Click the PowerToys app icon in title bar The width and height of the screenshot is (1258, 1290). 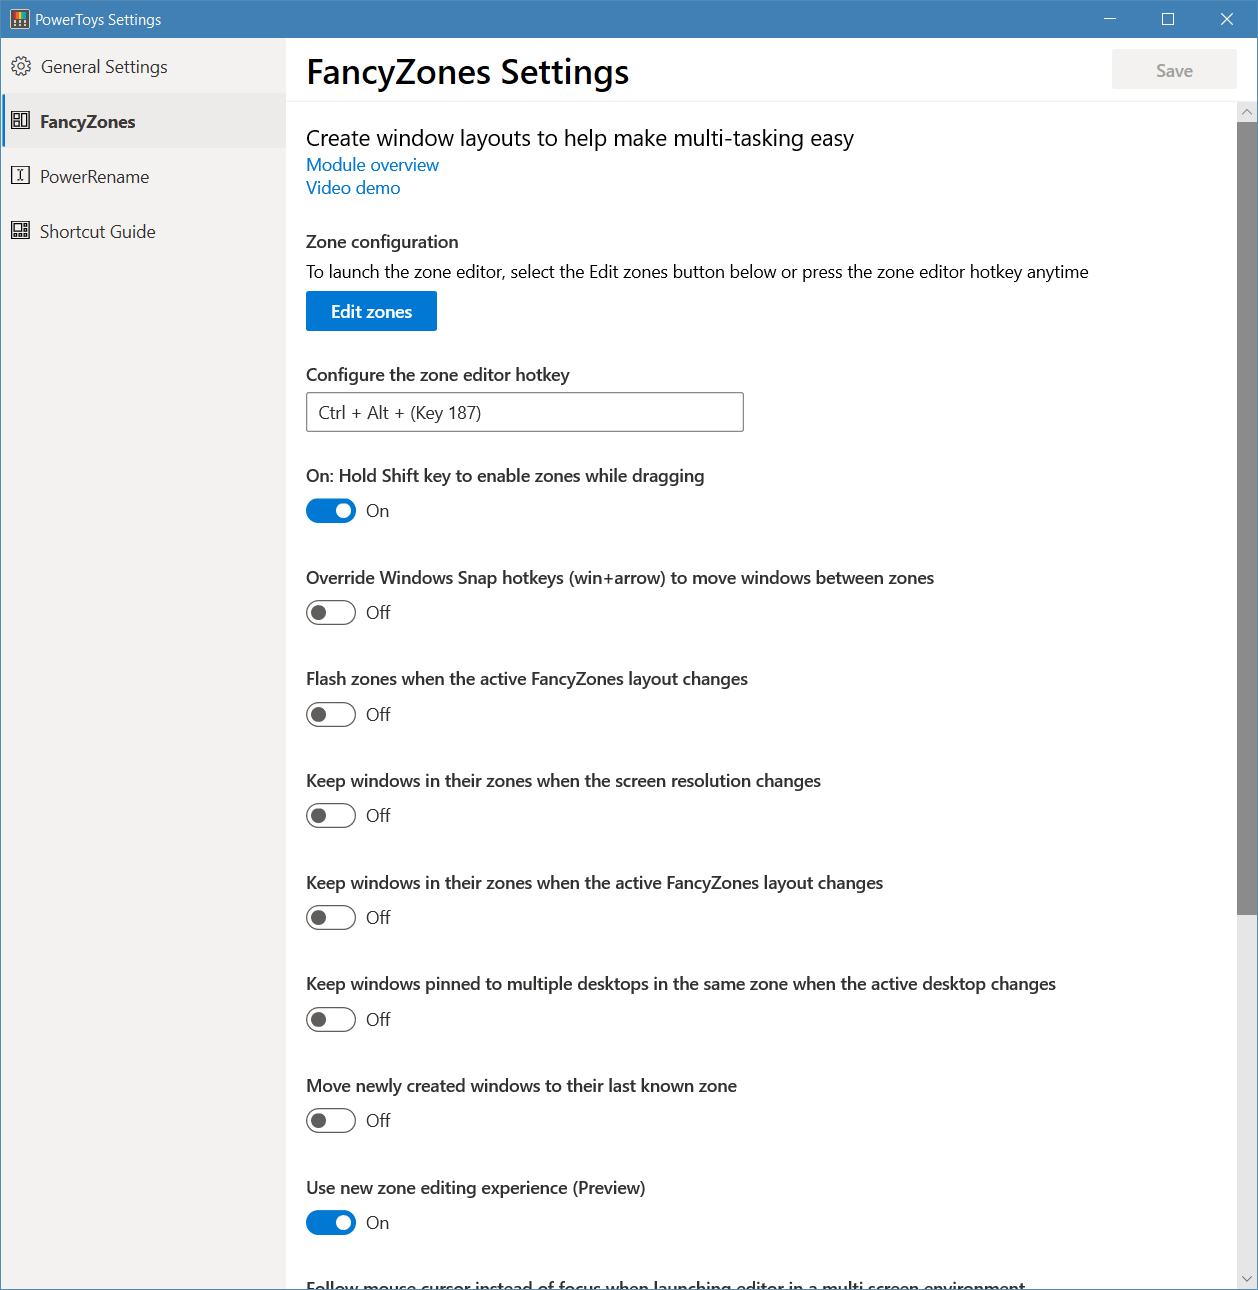(19, 19)
